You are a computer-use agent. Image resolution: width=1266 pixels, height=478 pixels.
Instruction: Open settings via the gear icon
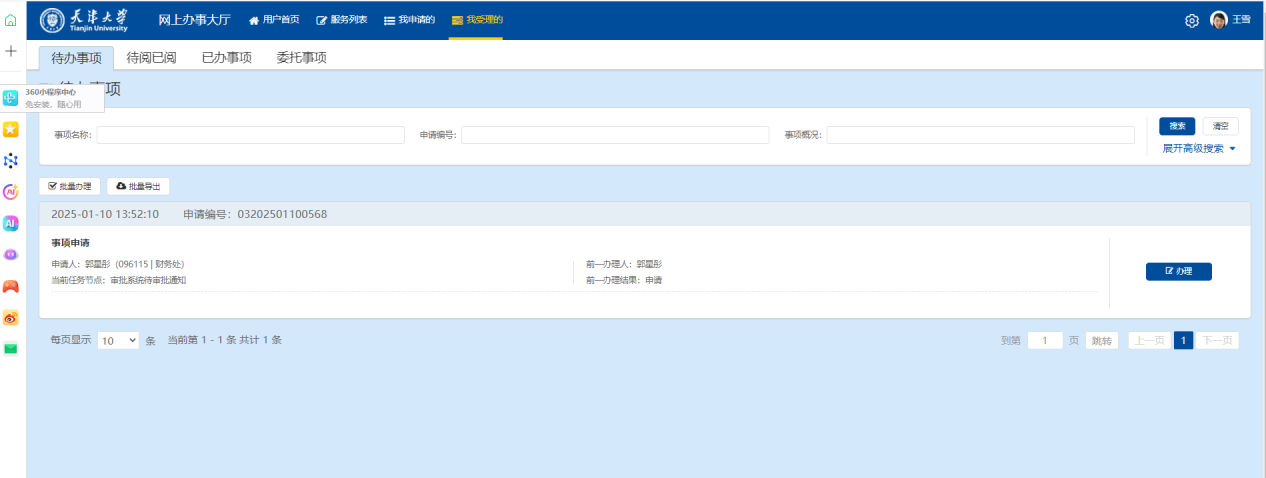1192,21
